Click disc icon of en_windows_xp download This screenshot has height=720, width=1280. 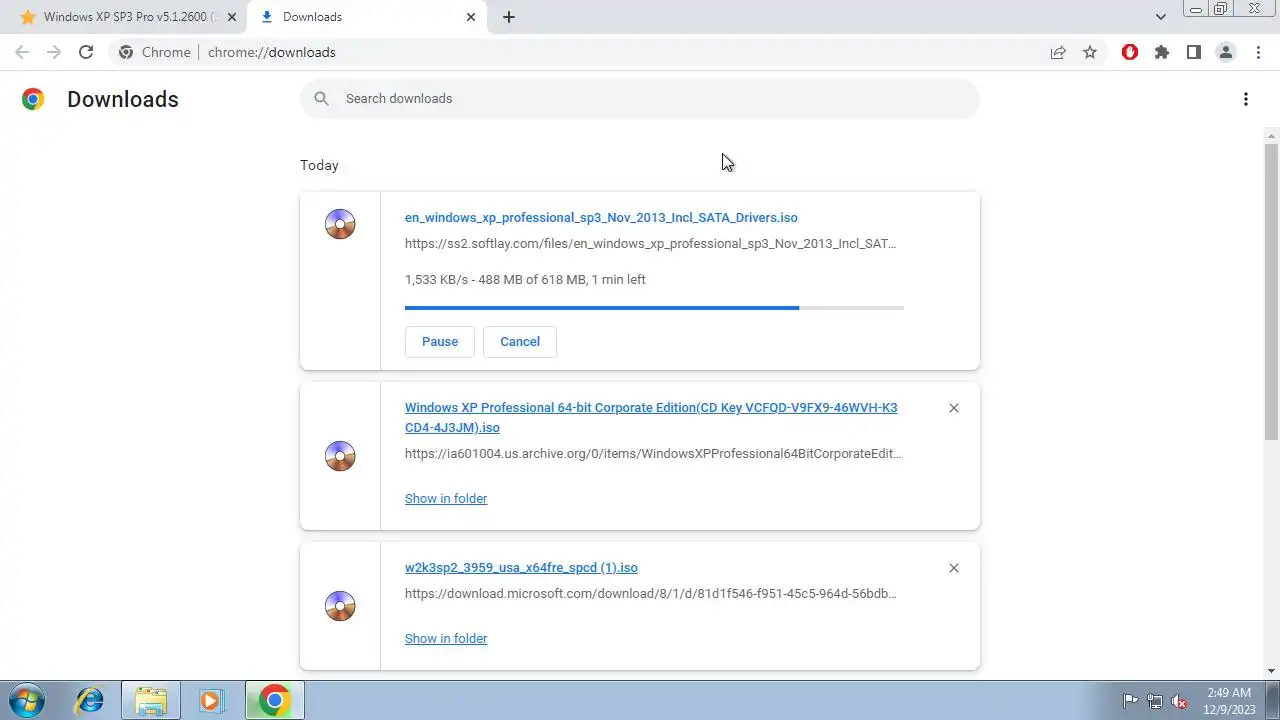point(340,224)
